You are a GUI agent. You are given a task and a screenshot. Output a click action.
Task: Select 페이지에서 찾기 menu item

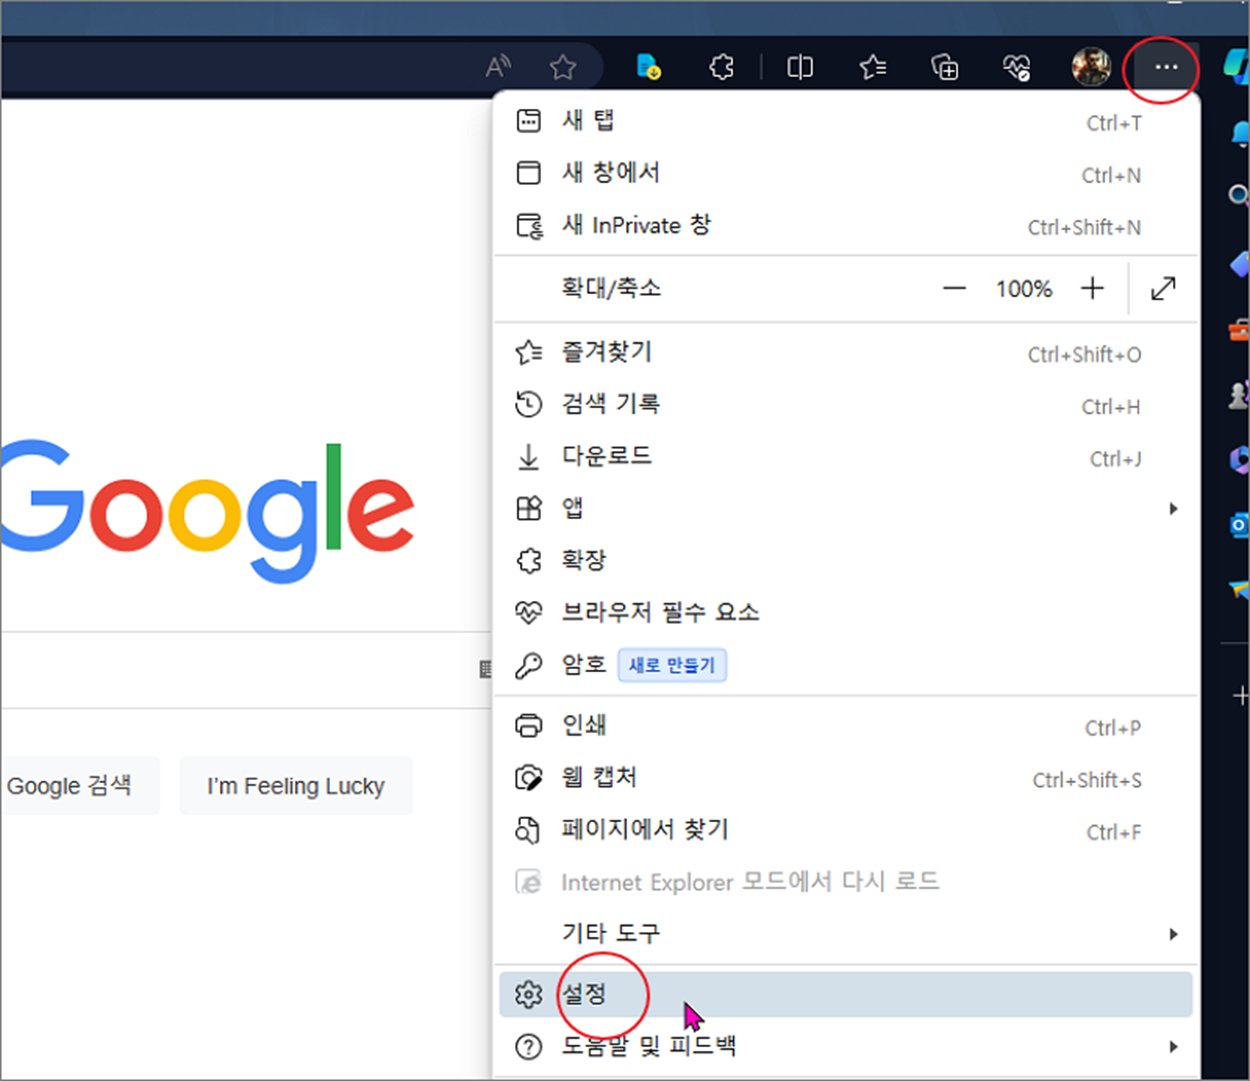click(846, 830)
